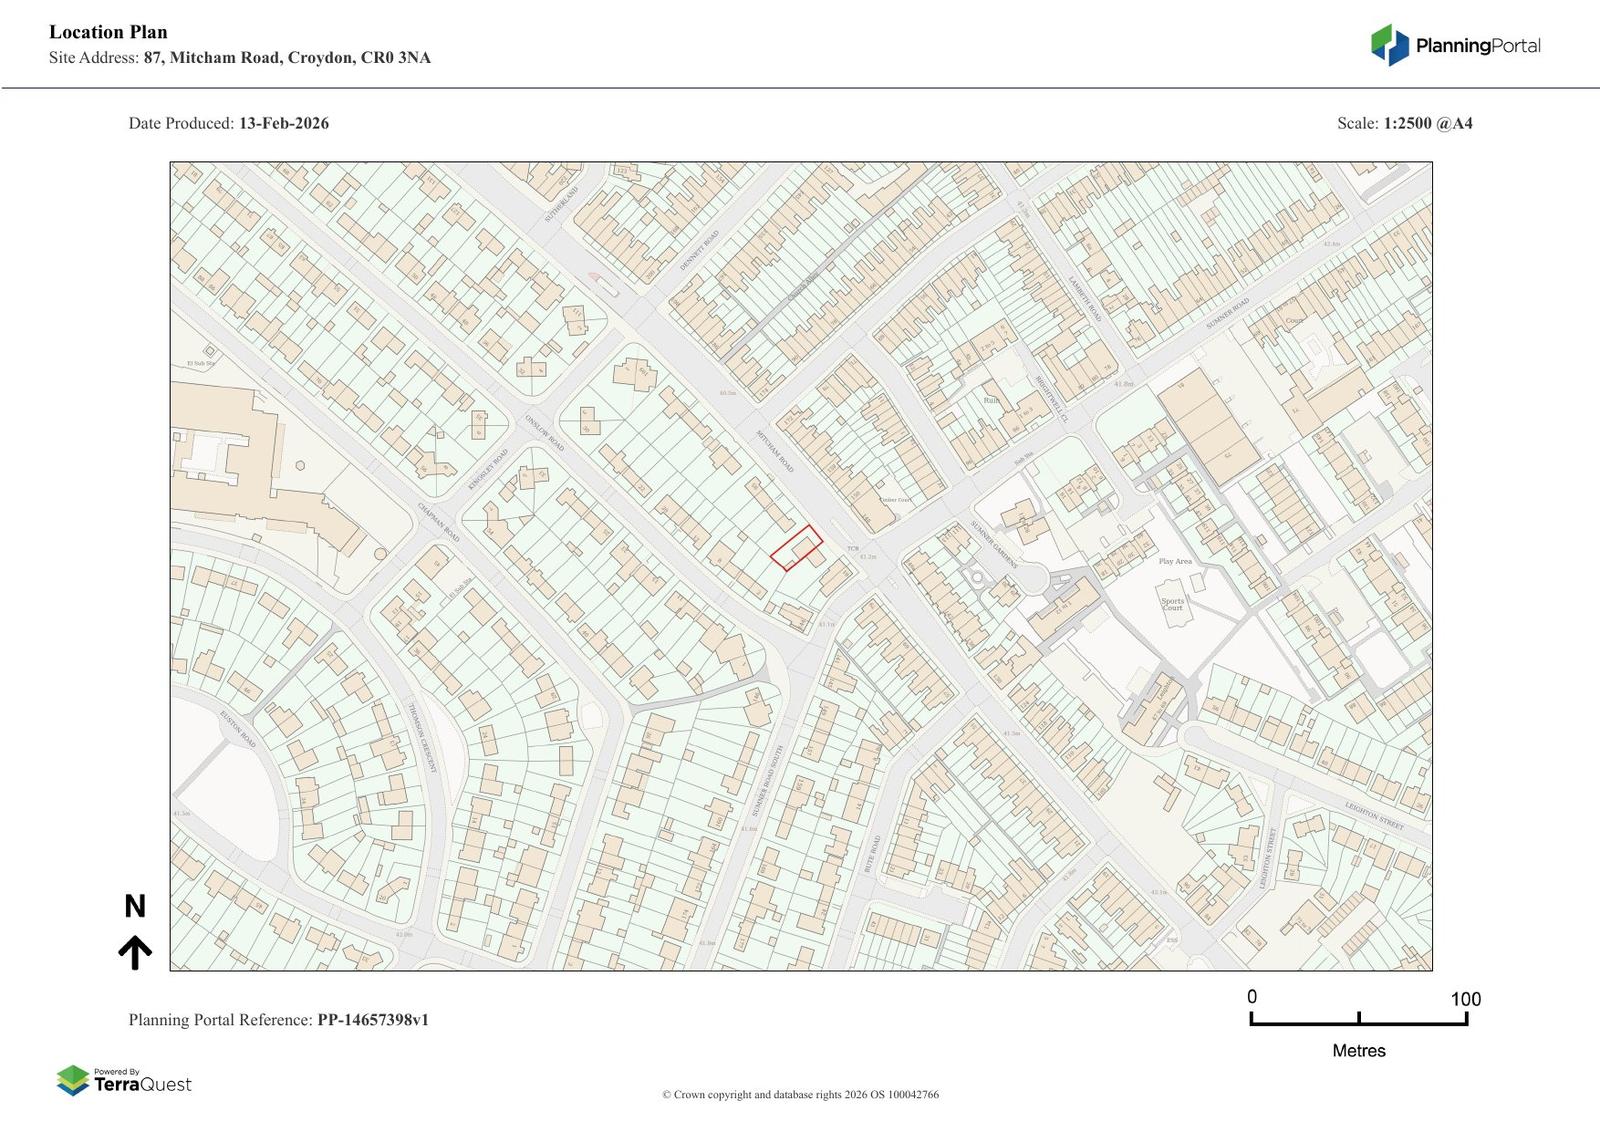Click the Play Area map label
The width and height of the screenshot is (1600, 1132).
point(1175,561)
